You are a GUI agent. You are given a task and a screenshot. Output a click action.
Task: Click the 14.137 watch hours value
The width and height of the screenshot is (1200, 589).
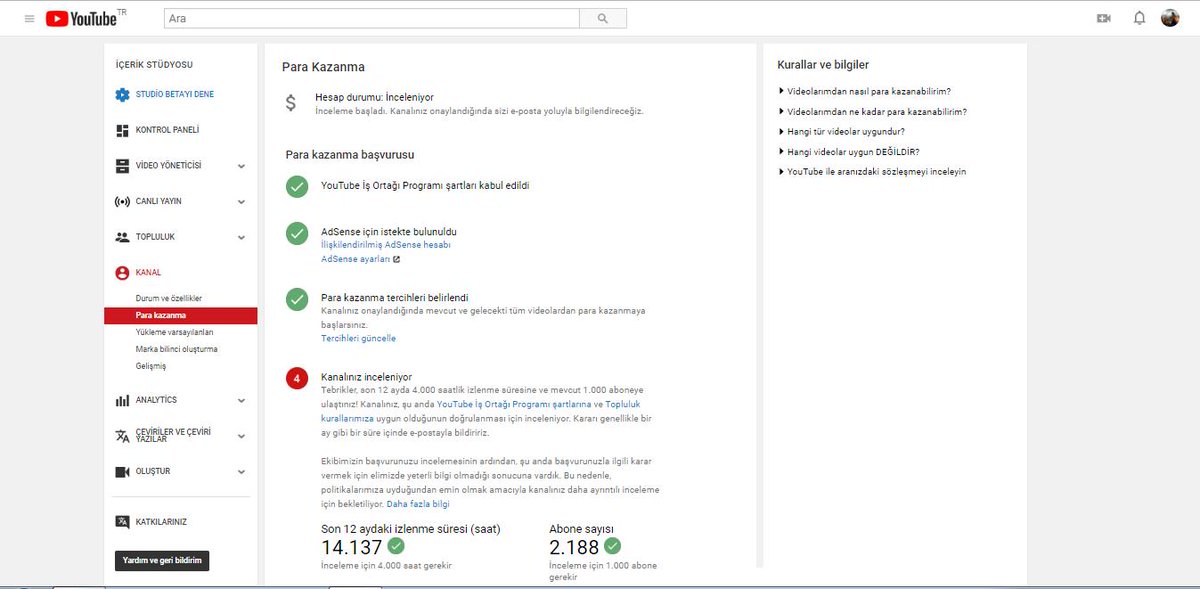pos(351,547)
